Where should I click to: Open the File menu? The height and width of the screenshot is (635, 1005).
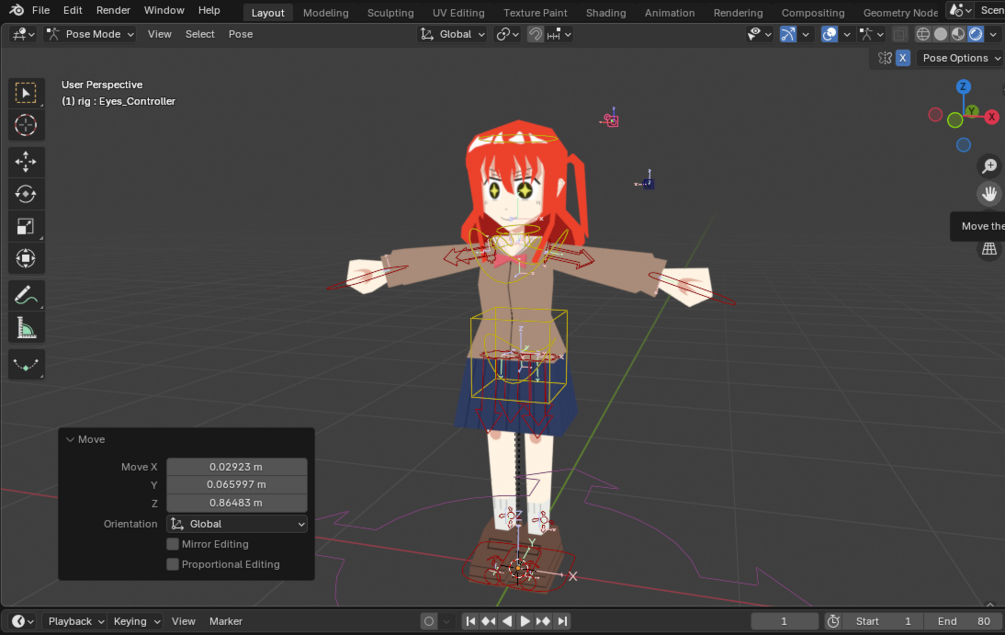[x=40, y=10]
